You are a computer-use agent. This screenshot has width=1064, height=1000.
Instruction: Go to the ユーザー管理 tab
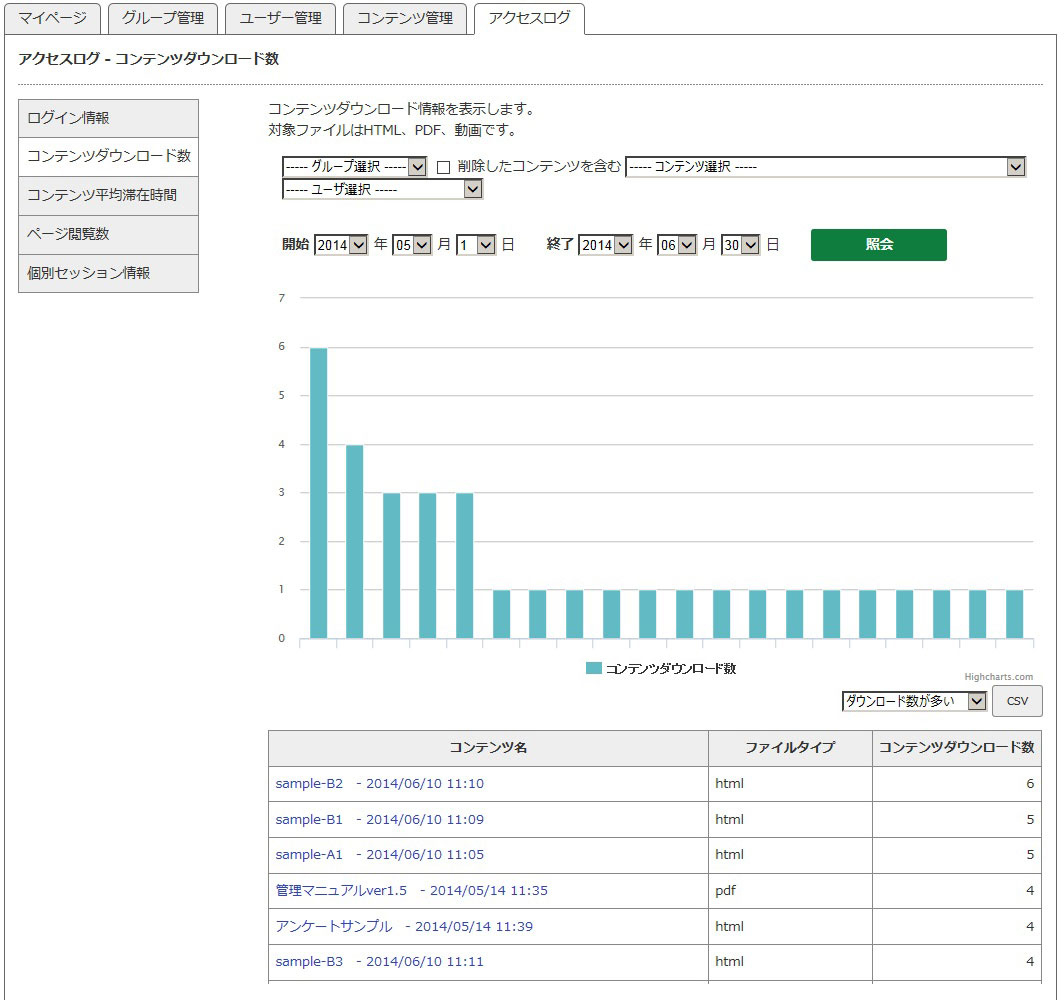[280, 18]
